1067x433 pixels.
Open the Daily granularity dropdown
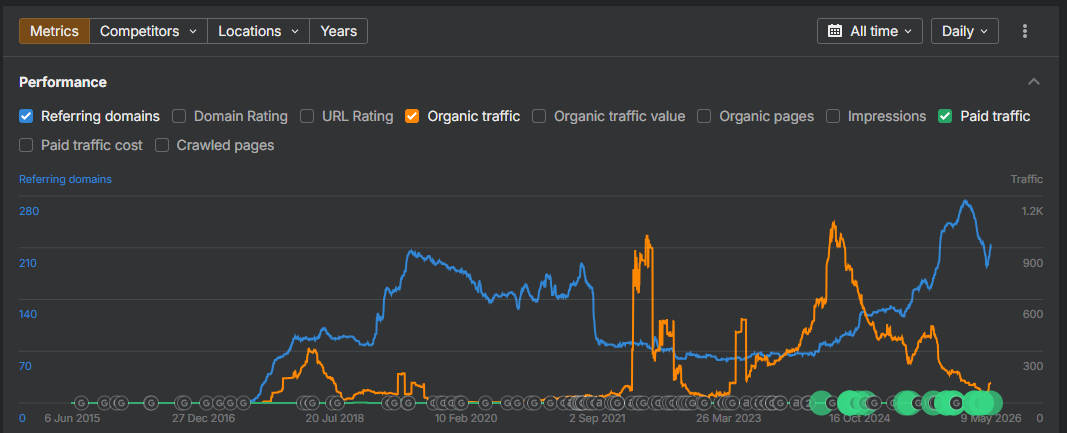click(x=964, y=31)
